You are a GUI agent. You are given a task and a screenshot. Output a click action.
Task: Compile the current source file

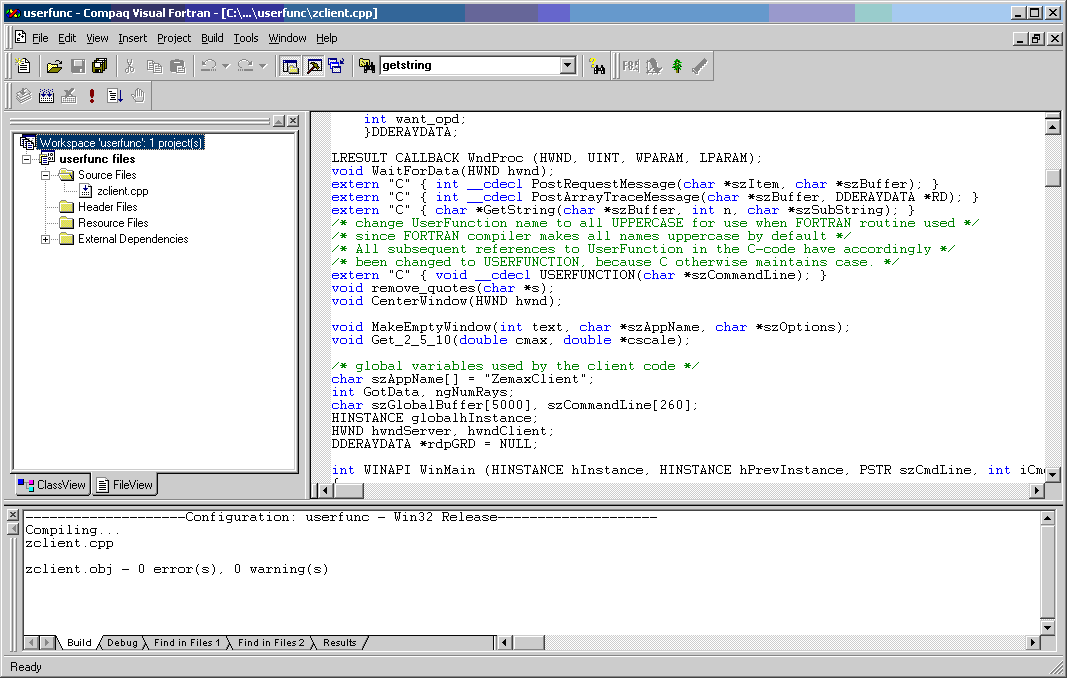[22, 95]
